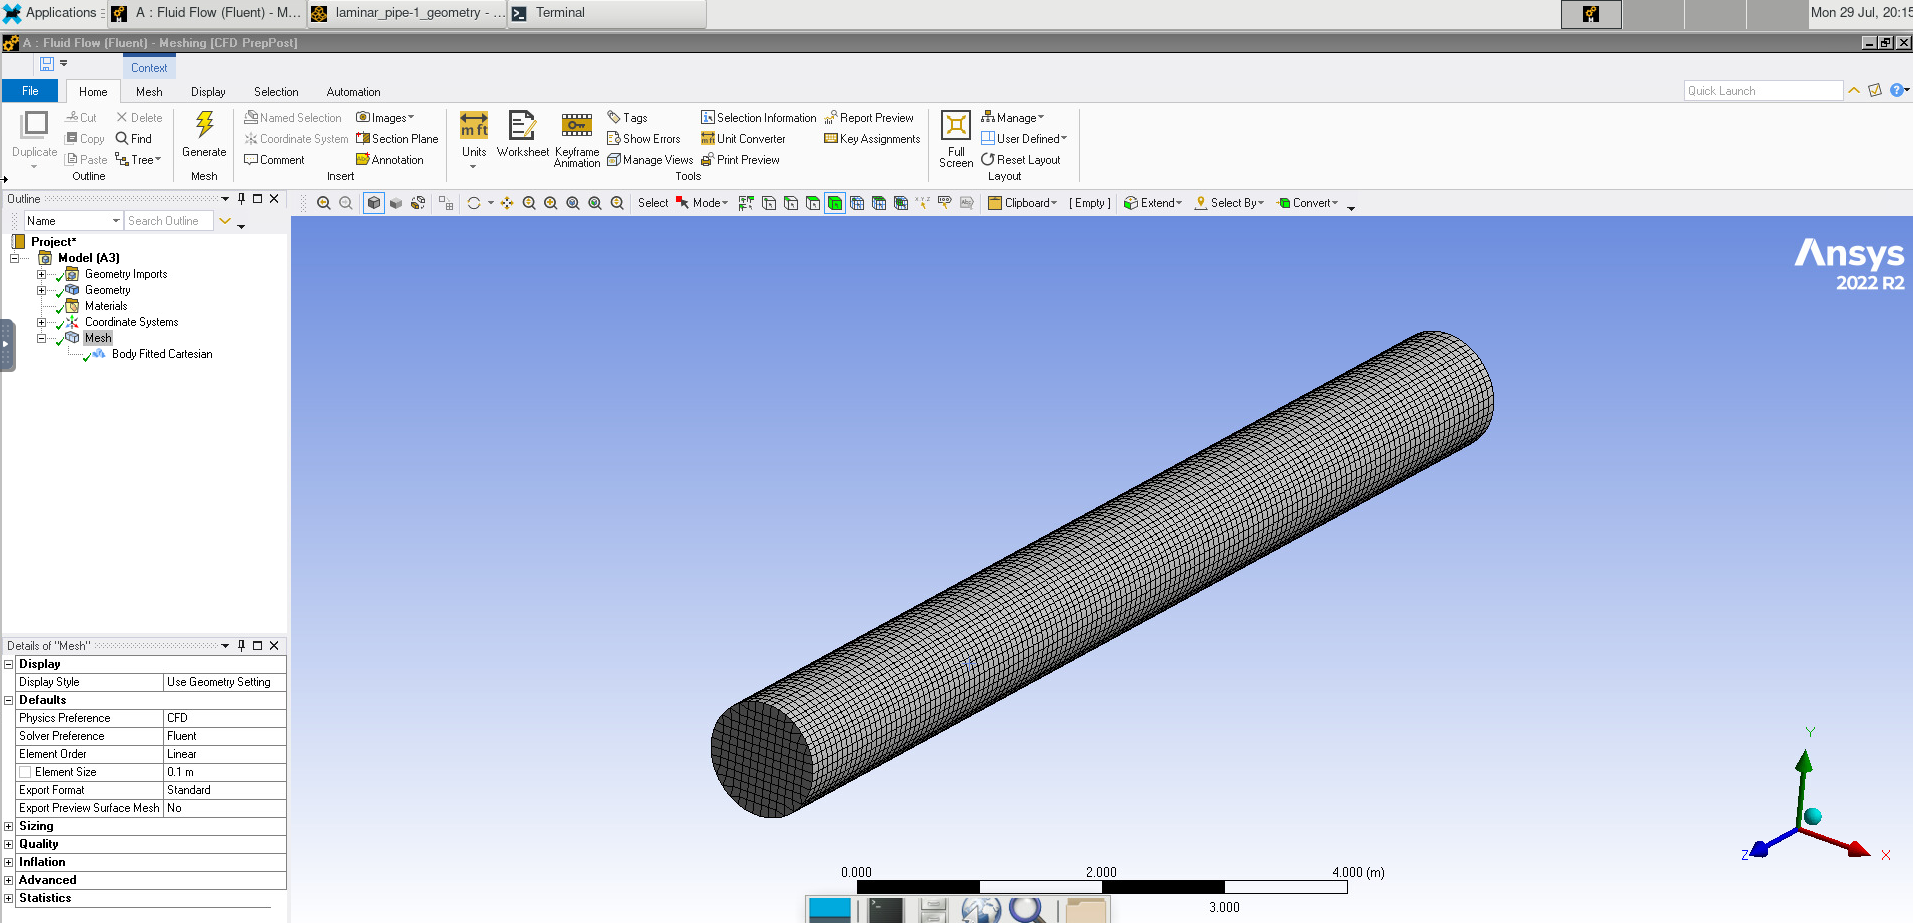Open Key Assignments

coord(872,139)
